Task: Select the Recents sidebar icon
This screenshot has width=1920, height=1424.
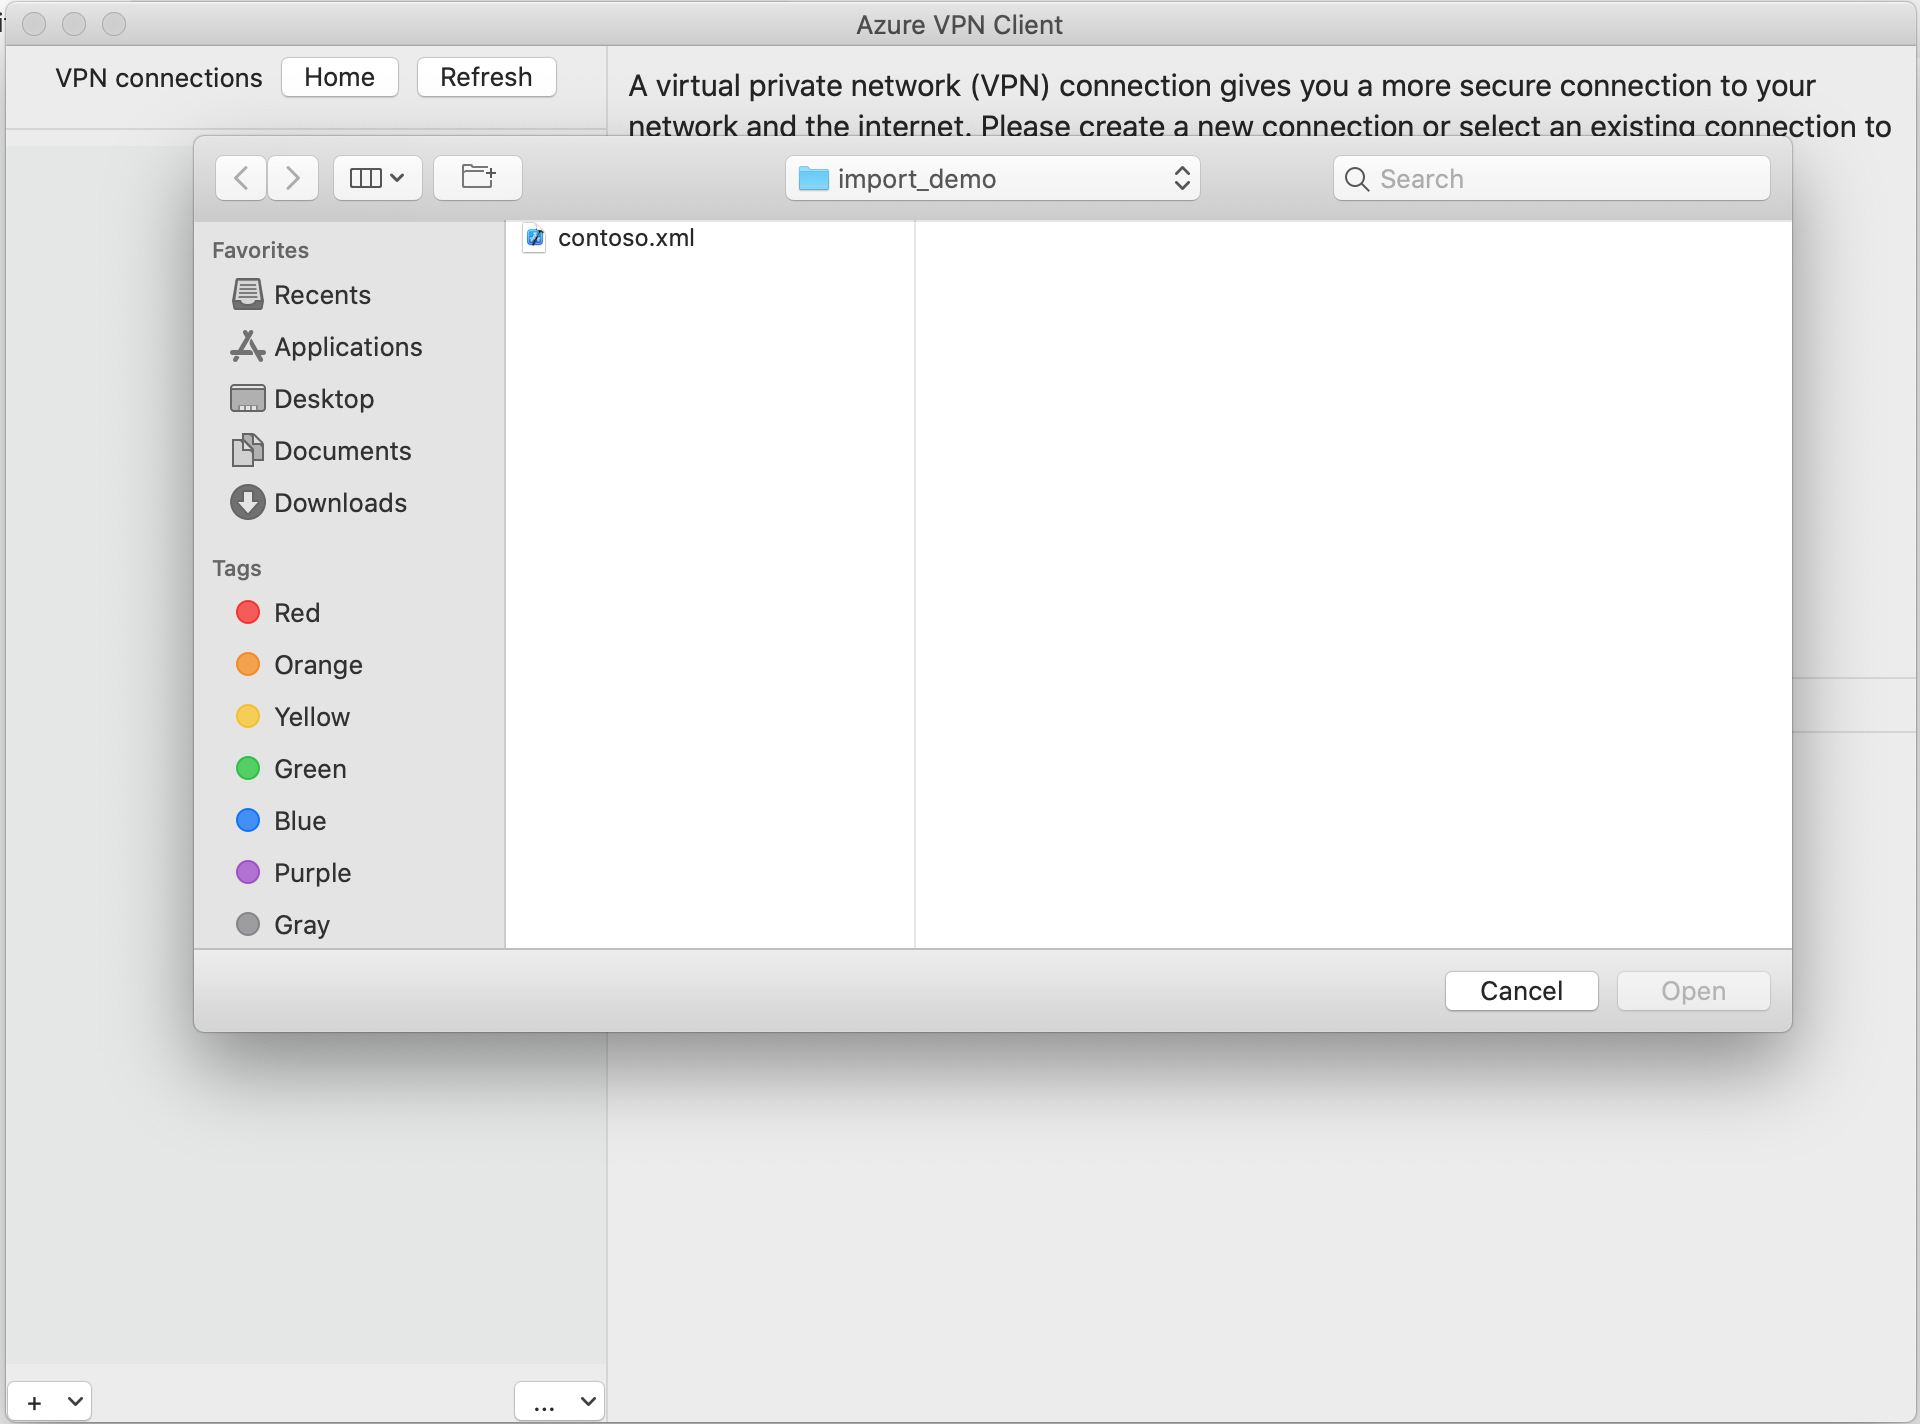Action: 245,295
